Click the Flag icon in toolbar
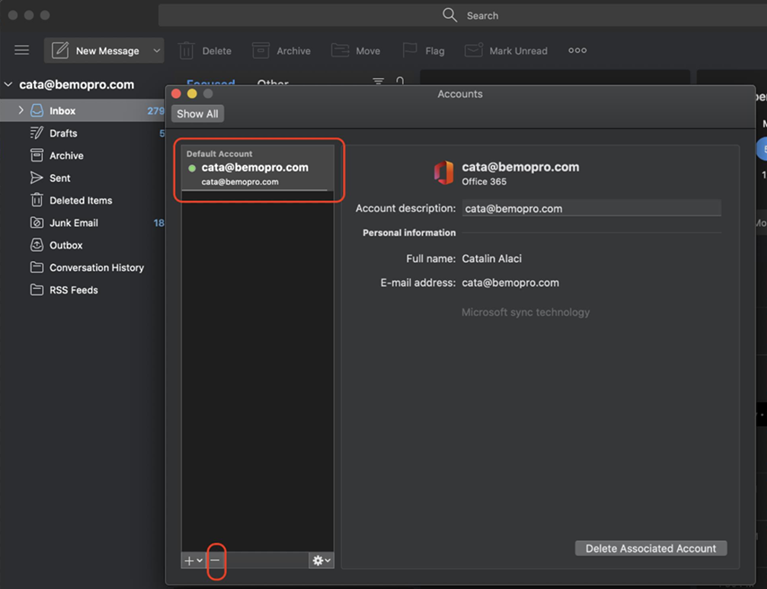The image size is (767, 589). [409, 50]
